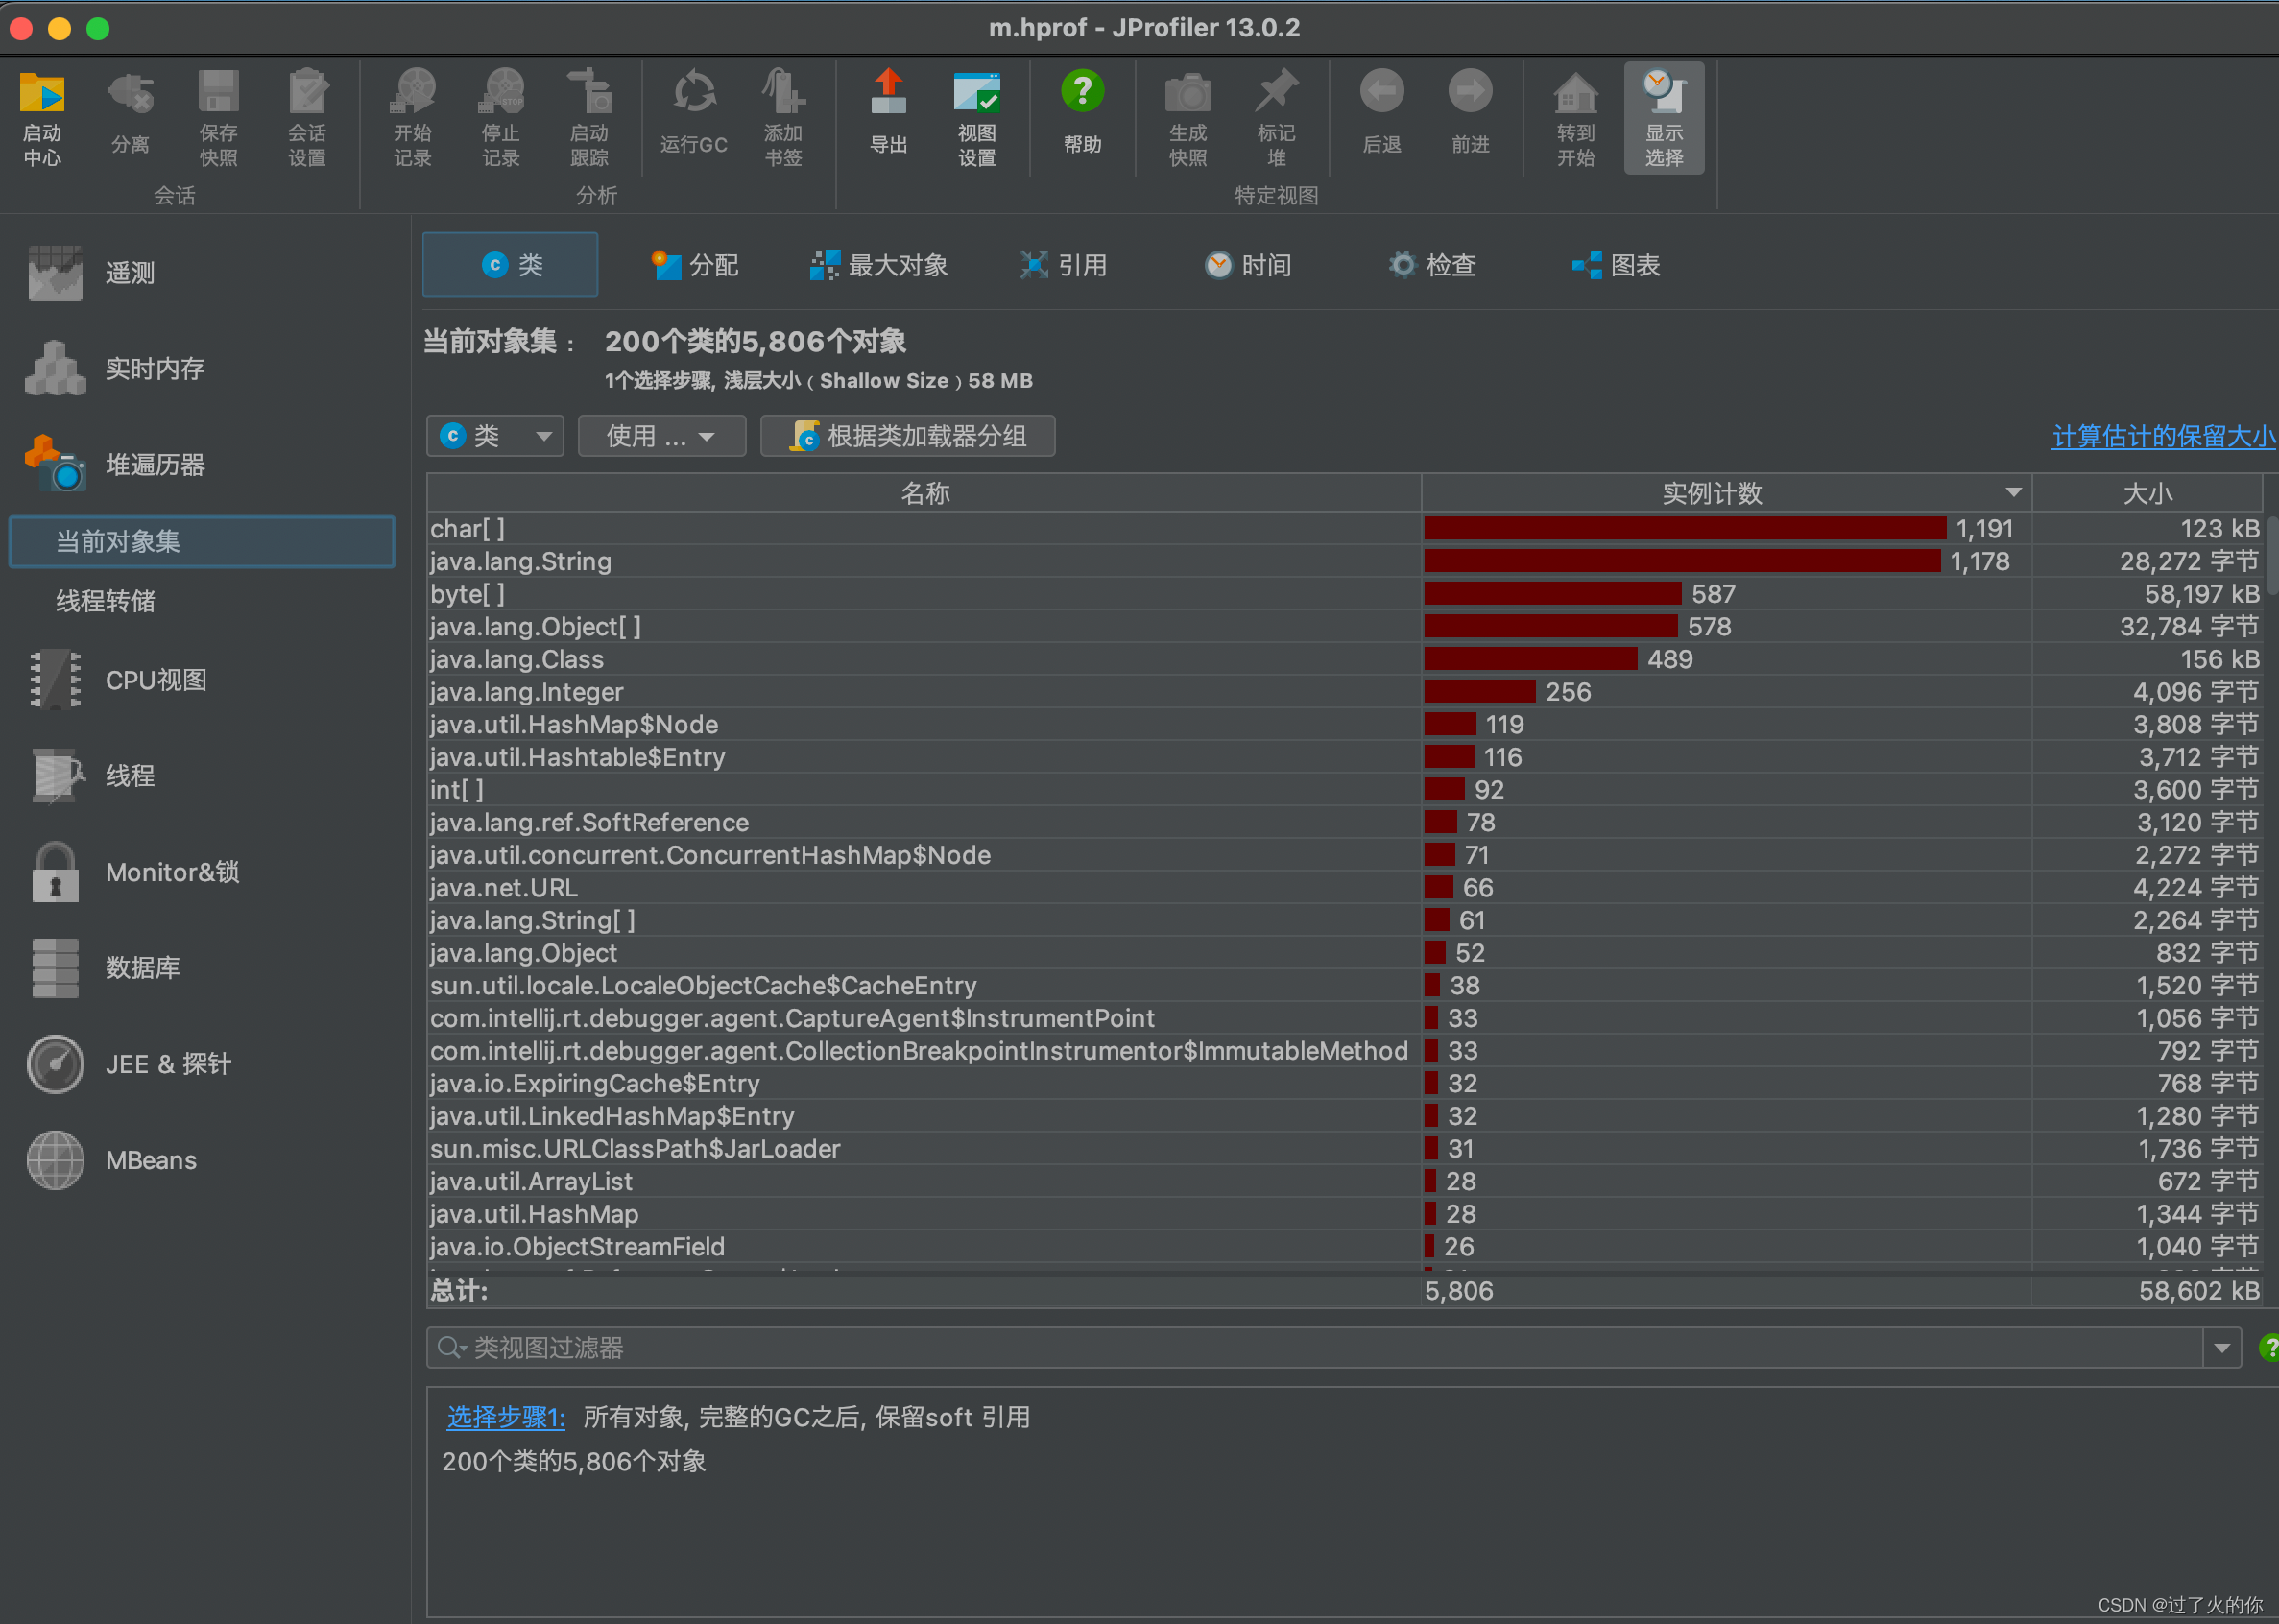Viewport: 2279px width, 1624px height.
Task: Select the sun.misc.URLClassPath$JarLoader row
Action: click(x=1344, y=1149)
